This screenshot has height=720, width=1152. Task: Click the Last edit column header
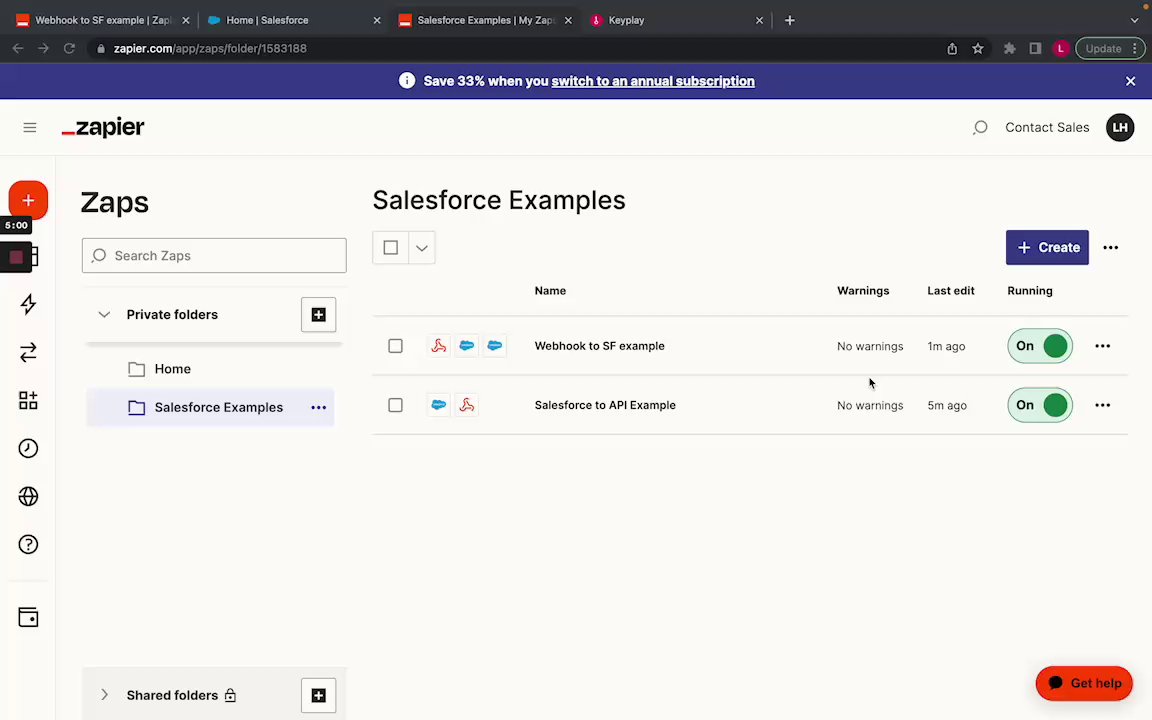coord(951,291)
